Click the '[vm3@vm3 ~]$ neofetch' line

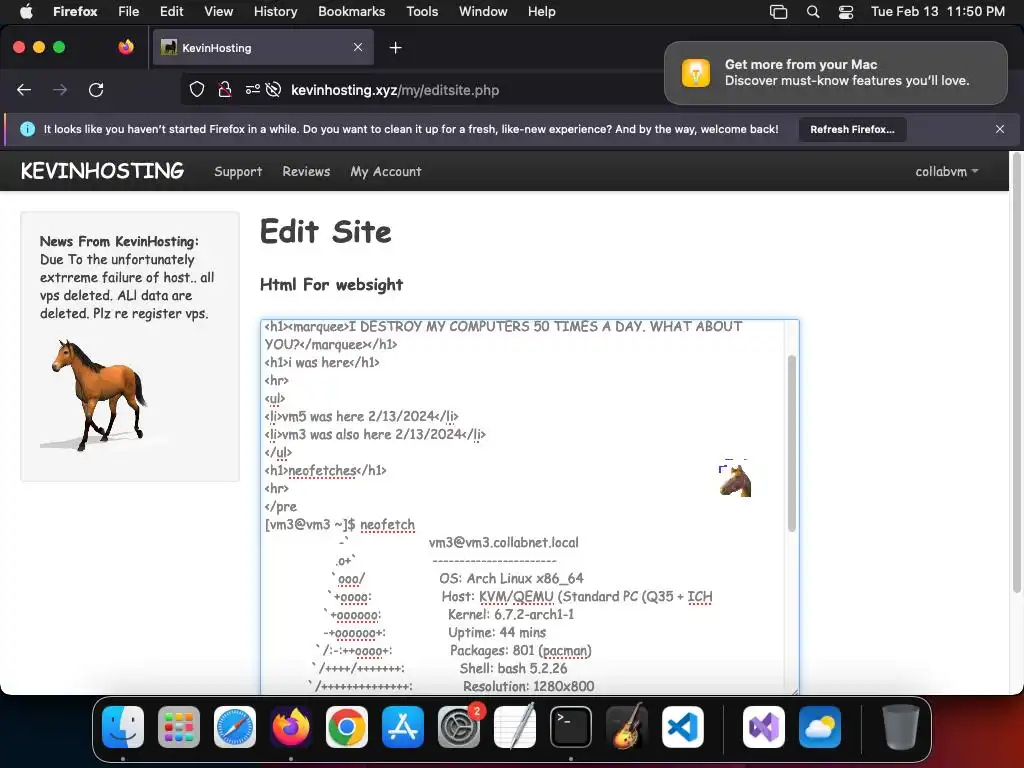click(340, 524)
